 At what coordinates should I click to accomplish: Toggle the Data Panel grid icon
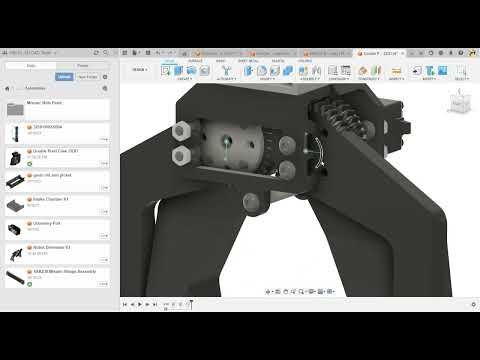(125, 53)
